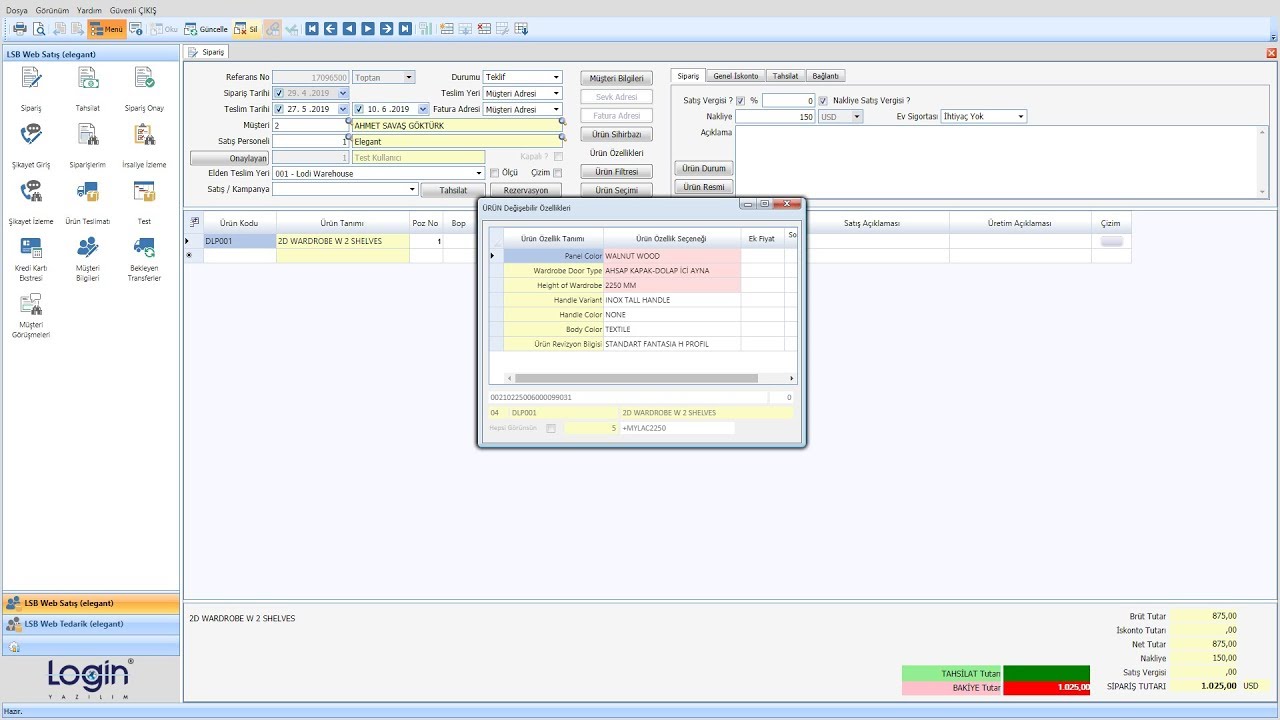Go to the first record arrow
The width and height of the screenshot is (1280, 720).
312,29
